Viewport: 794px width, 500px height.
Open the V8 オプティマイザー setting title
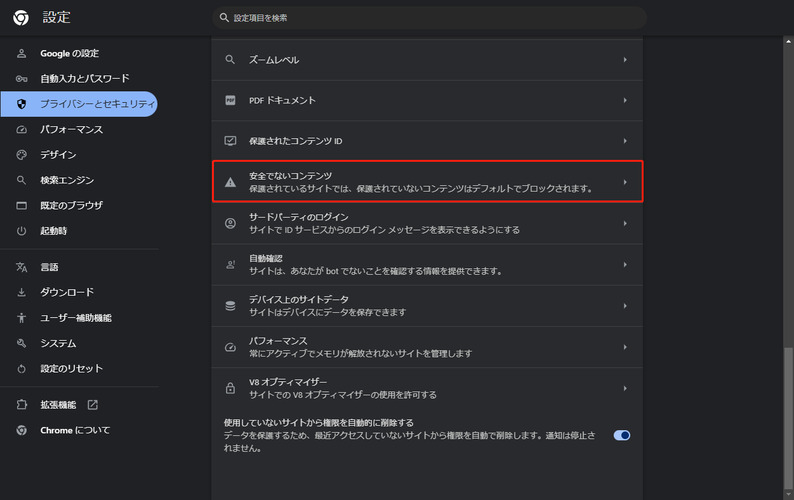[288, 382]
